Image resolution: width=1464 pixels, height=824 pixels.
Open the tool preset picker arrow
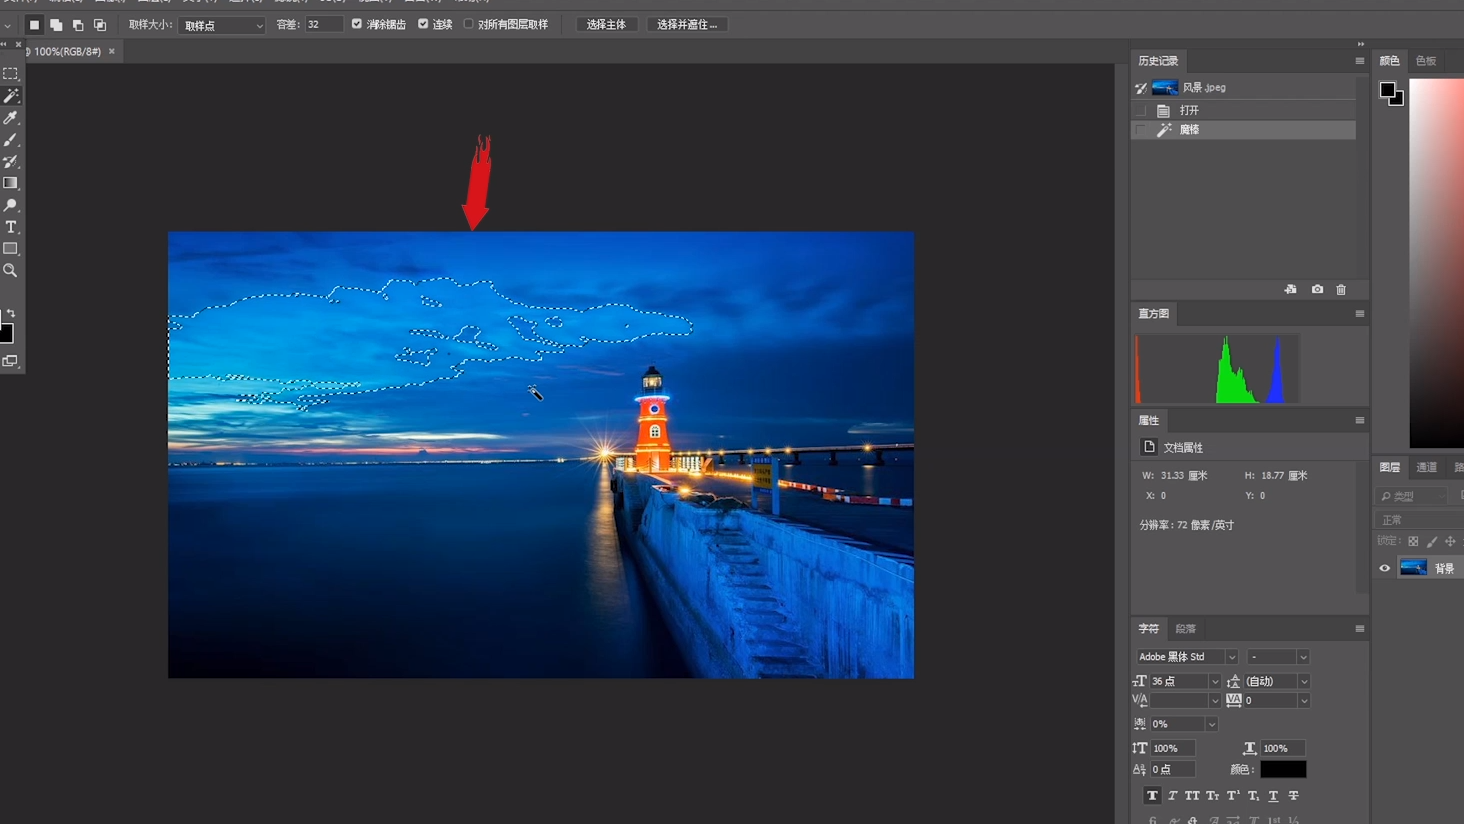(8, 25)
